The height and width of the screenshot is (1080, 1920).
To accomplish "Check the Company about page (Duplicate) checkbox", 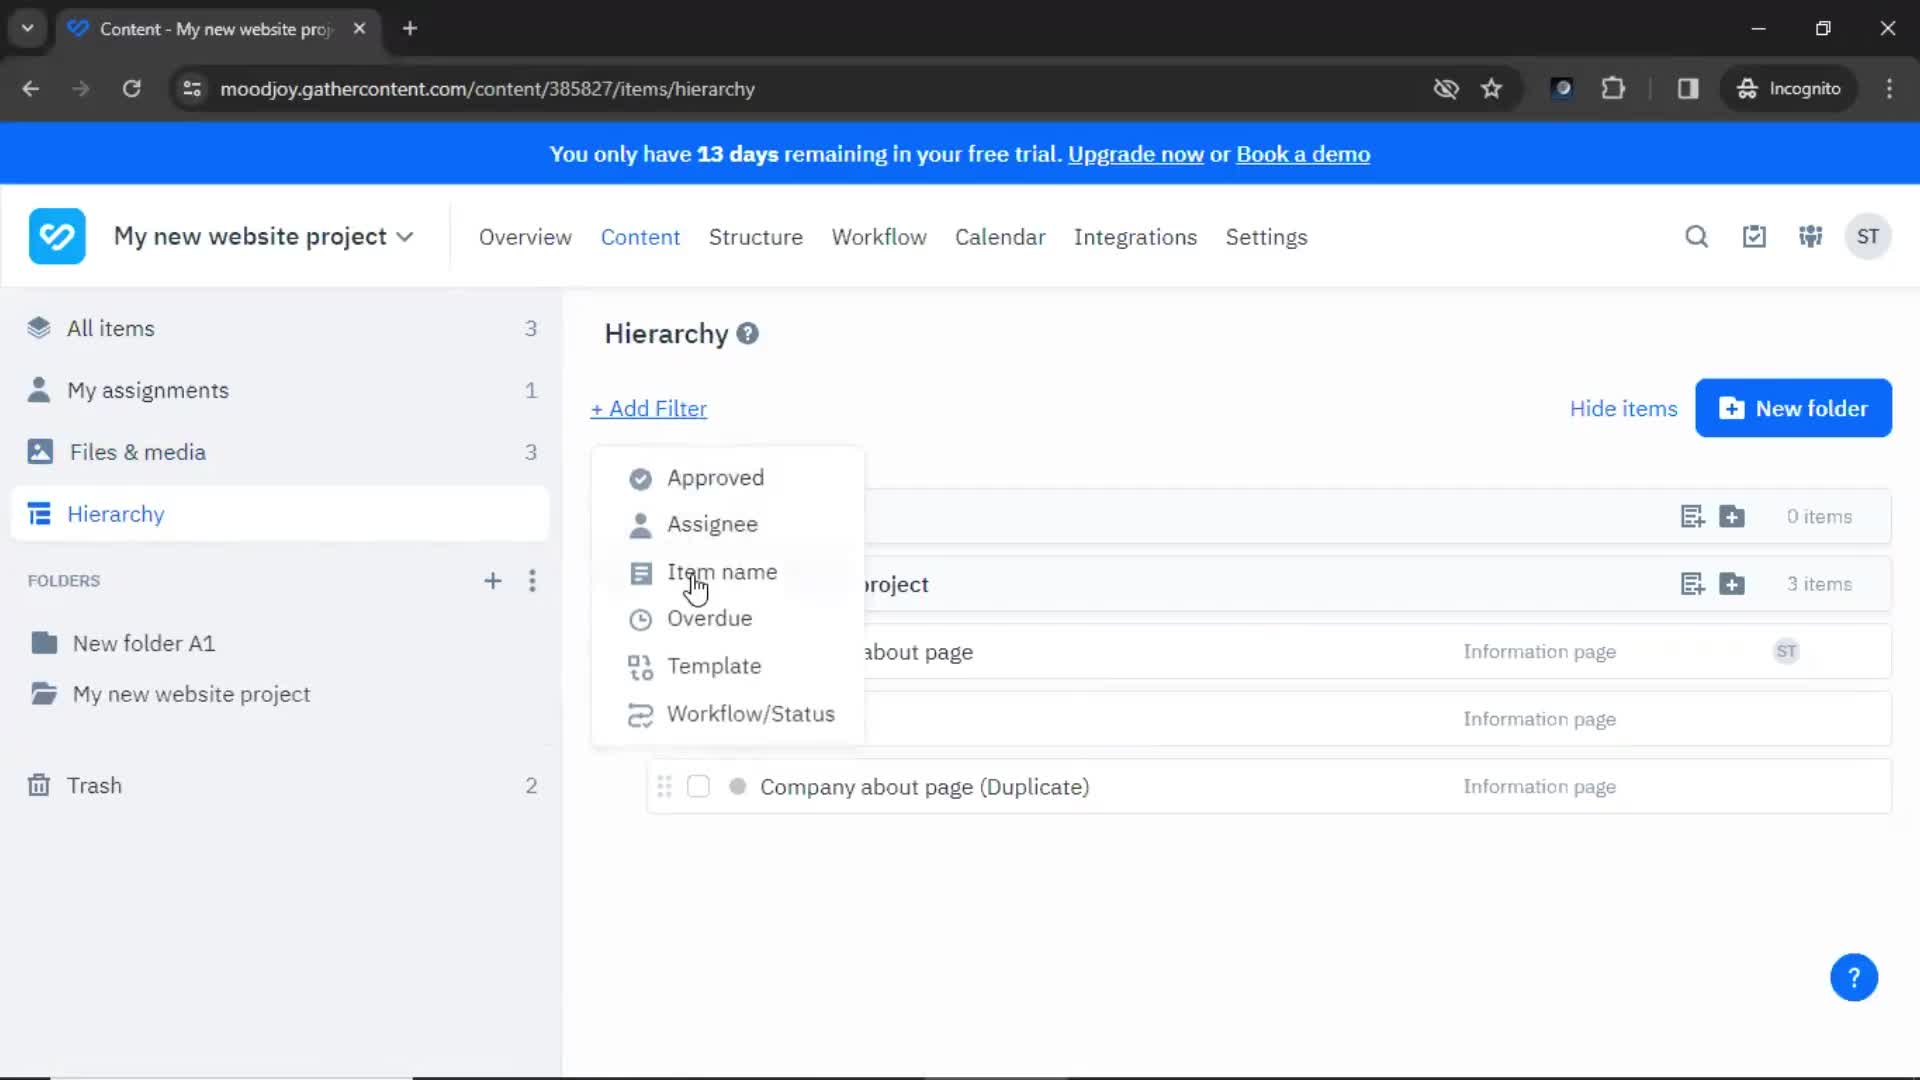I will (x=698, y=787).
